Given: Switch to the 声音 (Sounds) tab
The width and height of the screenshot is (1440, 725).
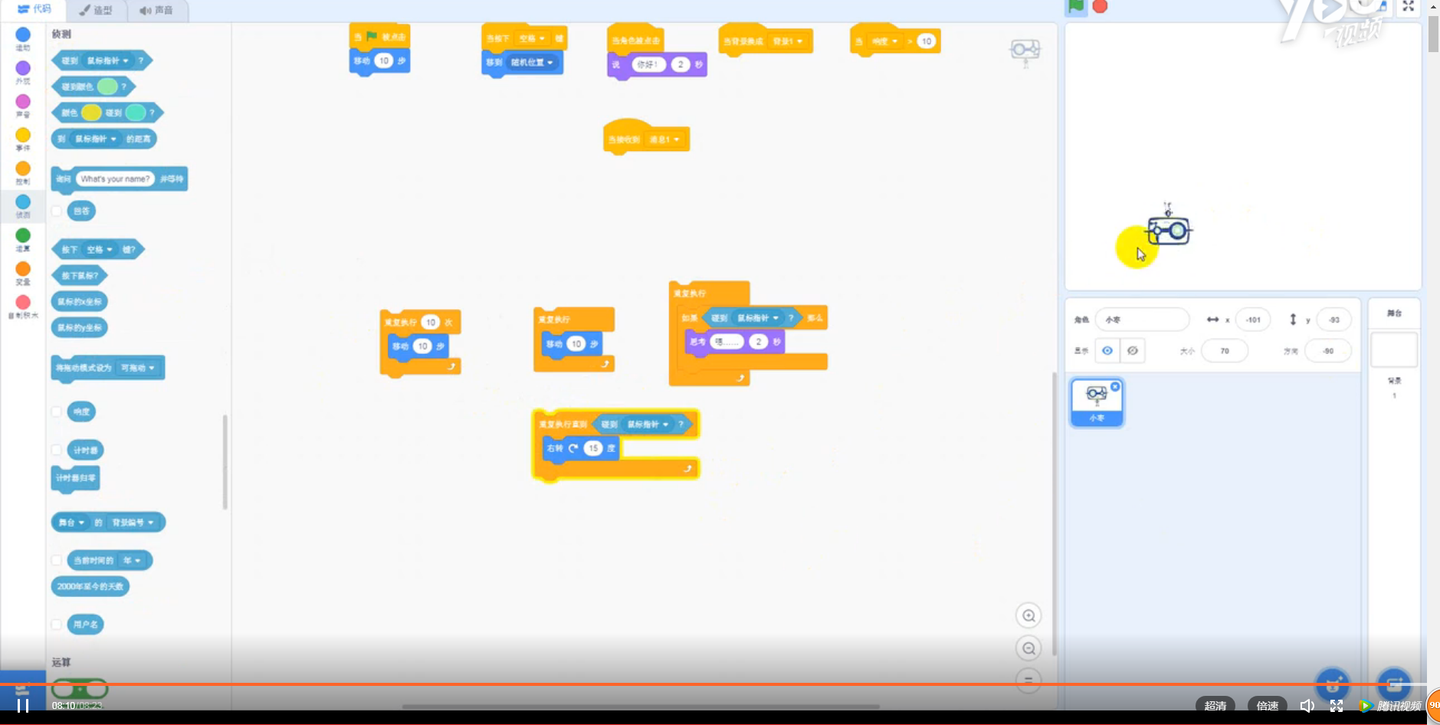Looking at the screenshot, I should 157,10.
